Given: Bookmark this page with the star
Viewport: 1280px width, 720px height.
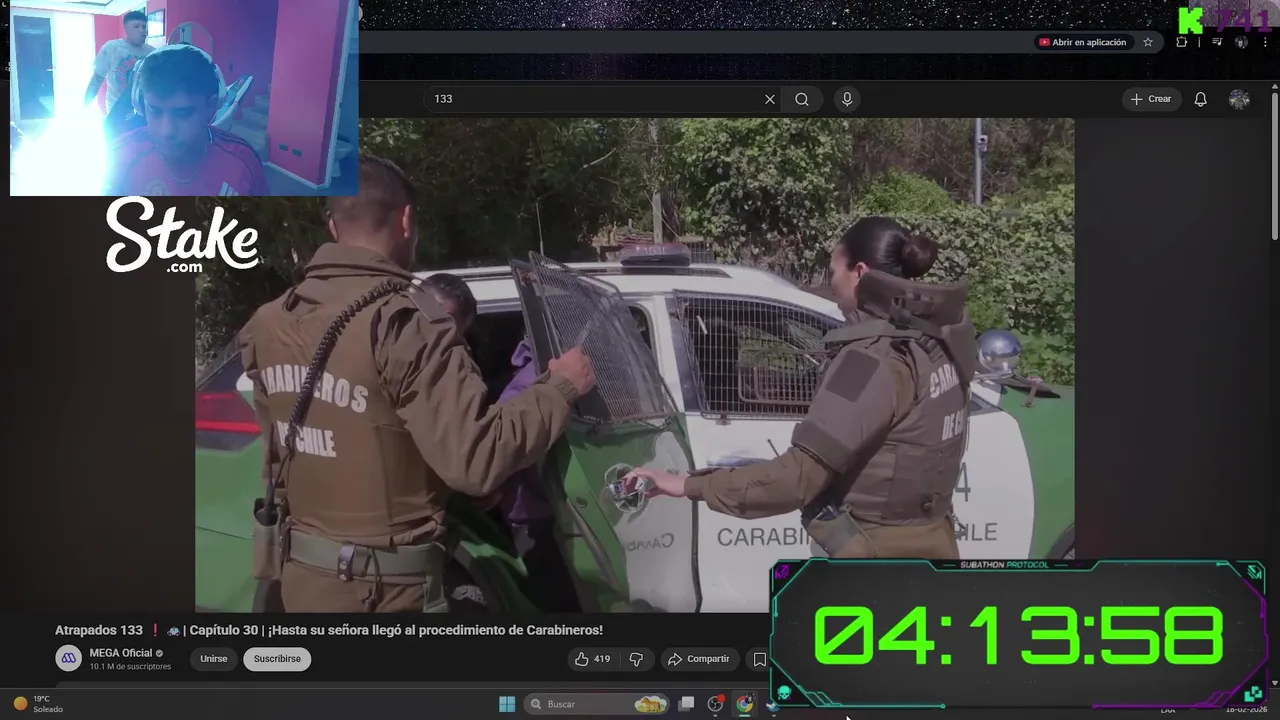Looking at the screenshot, I should (1148, 42).
